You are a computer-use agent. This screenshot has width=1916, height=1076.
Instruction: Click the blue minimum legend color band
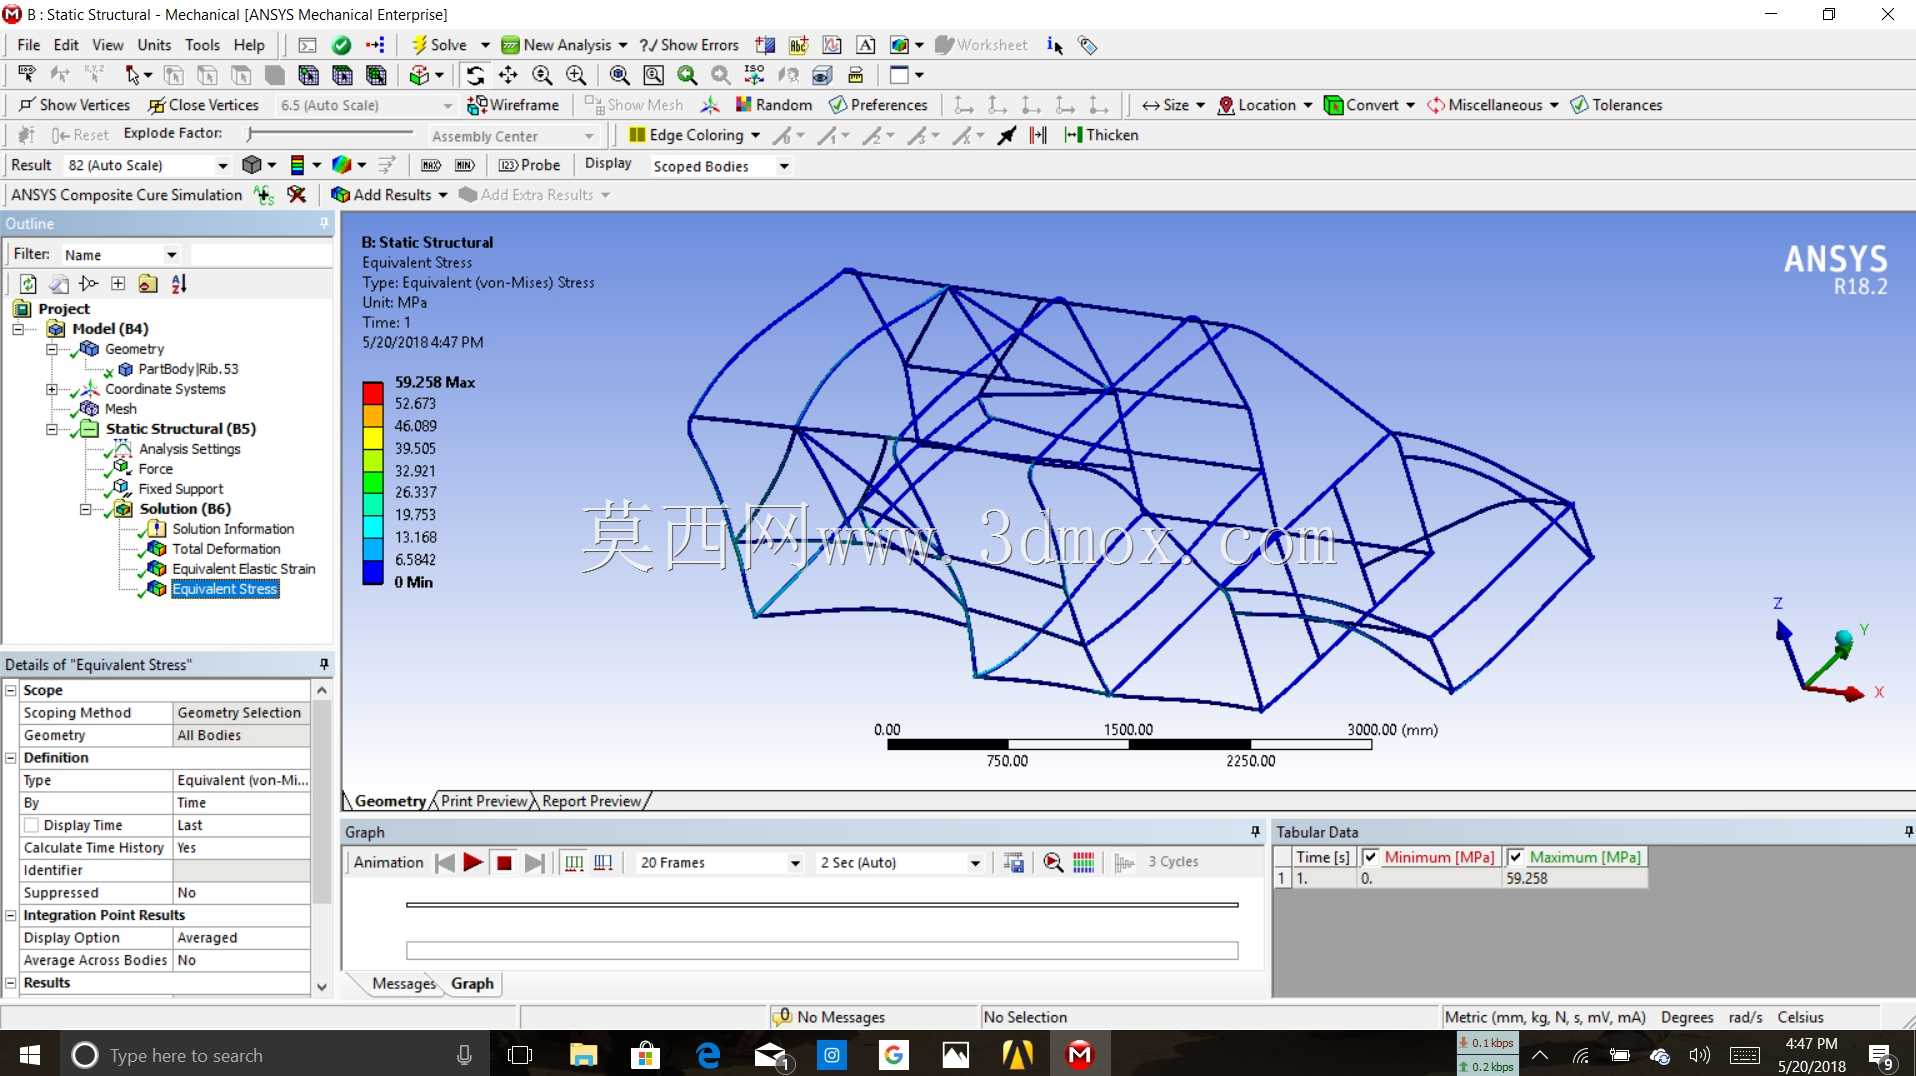pos(372,572)
